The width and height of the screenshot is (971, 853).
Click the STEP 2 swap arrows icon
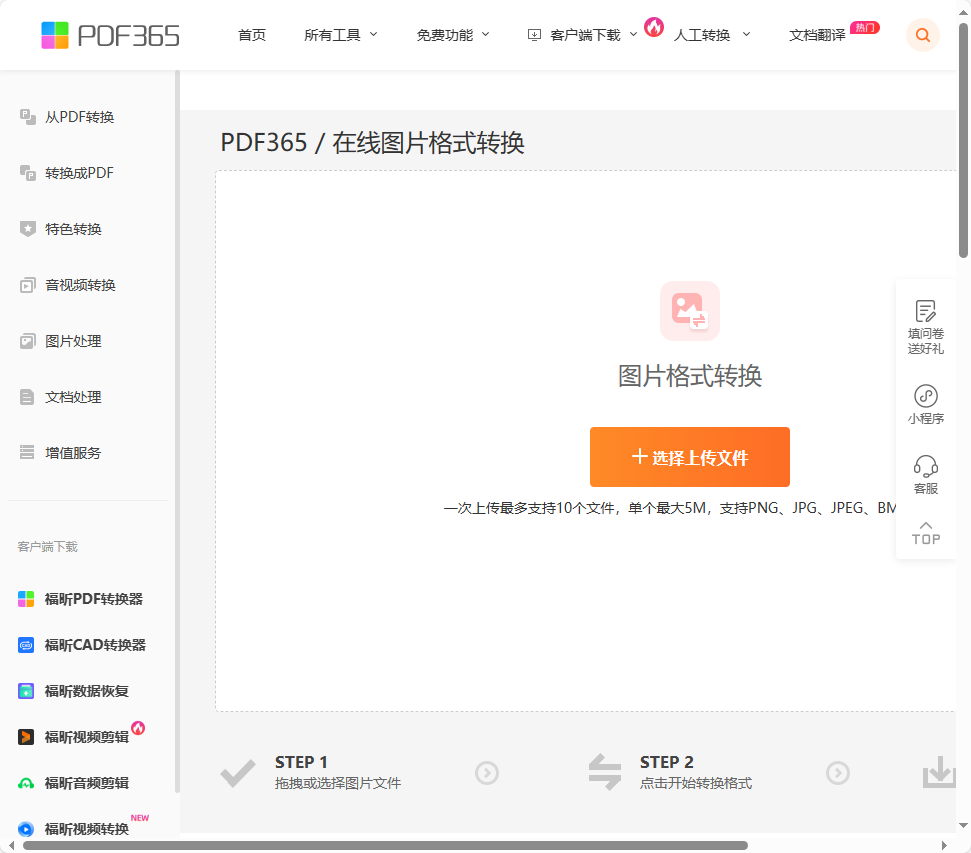pyautogui.click(x=605, y=772)
